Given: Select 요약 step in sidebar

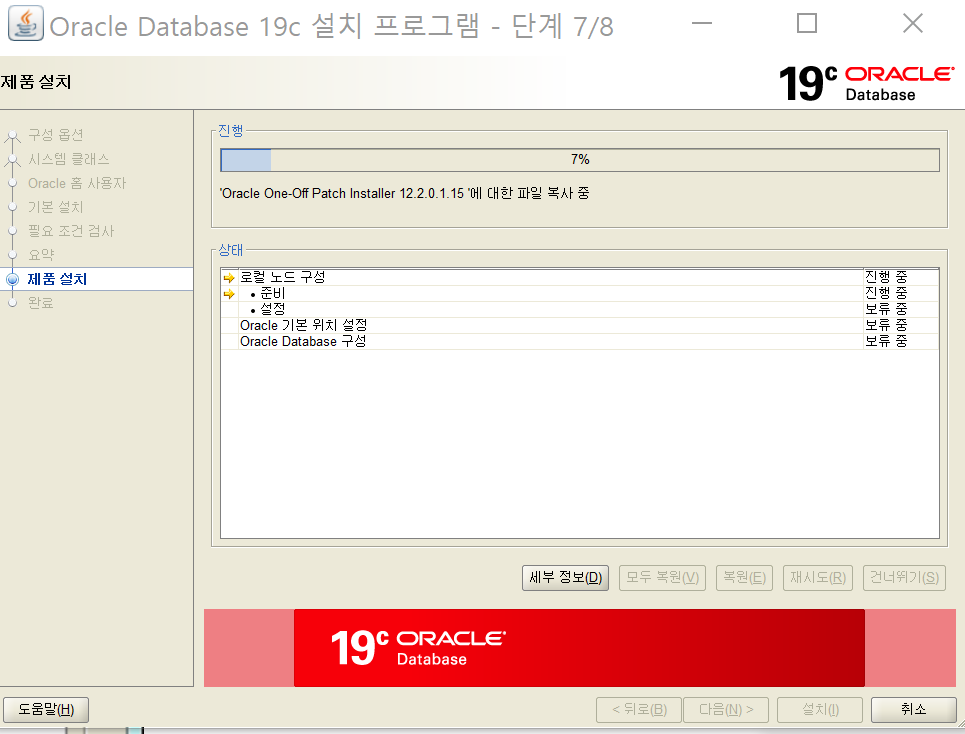Looking at the screenshot, I should tap(41, 255).
